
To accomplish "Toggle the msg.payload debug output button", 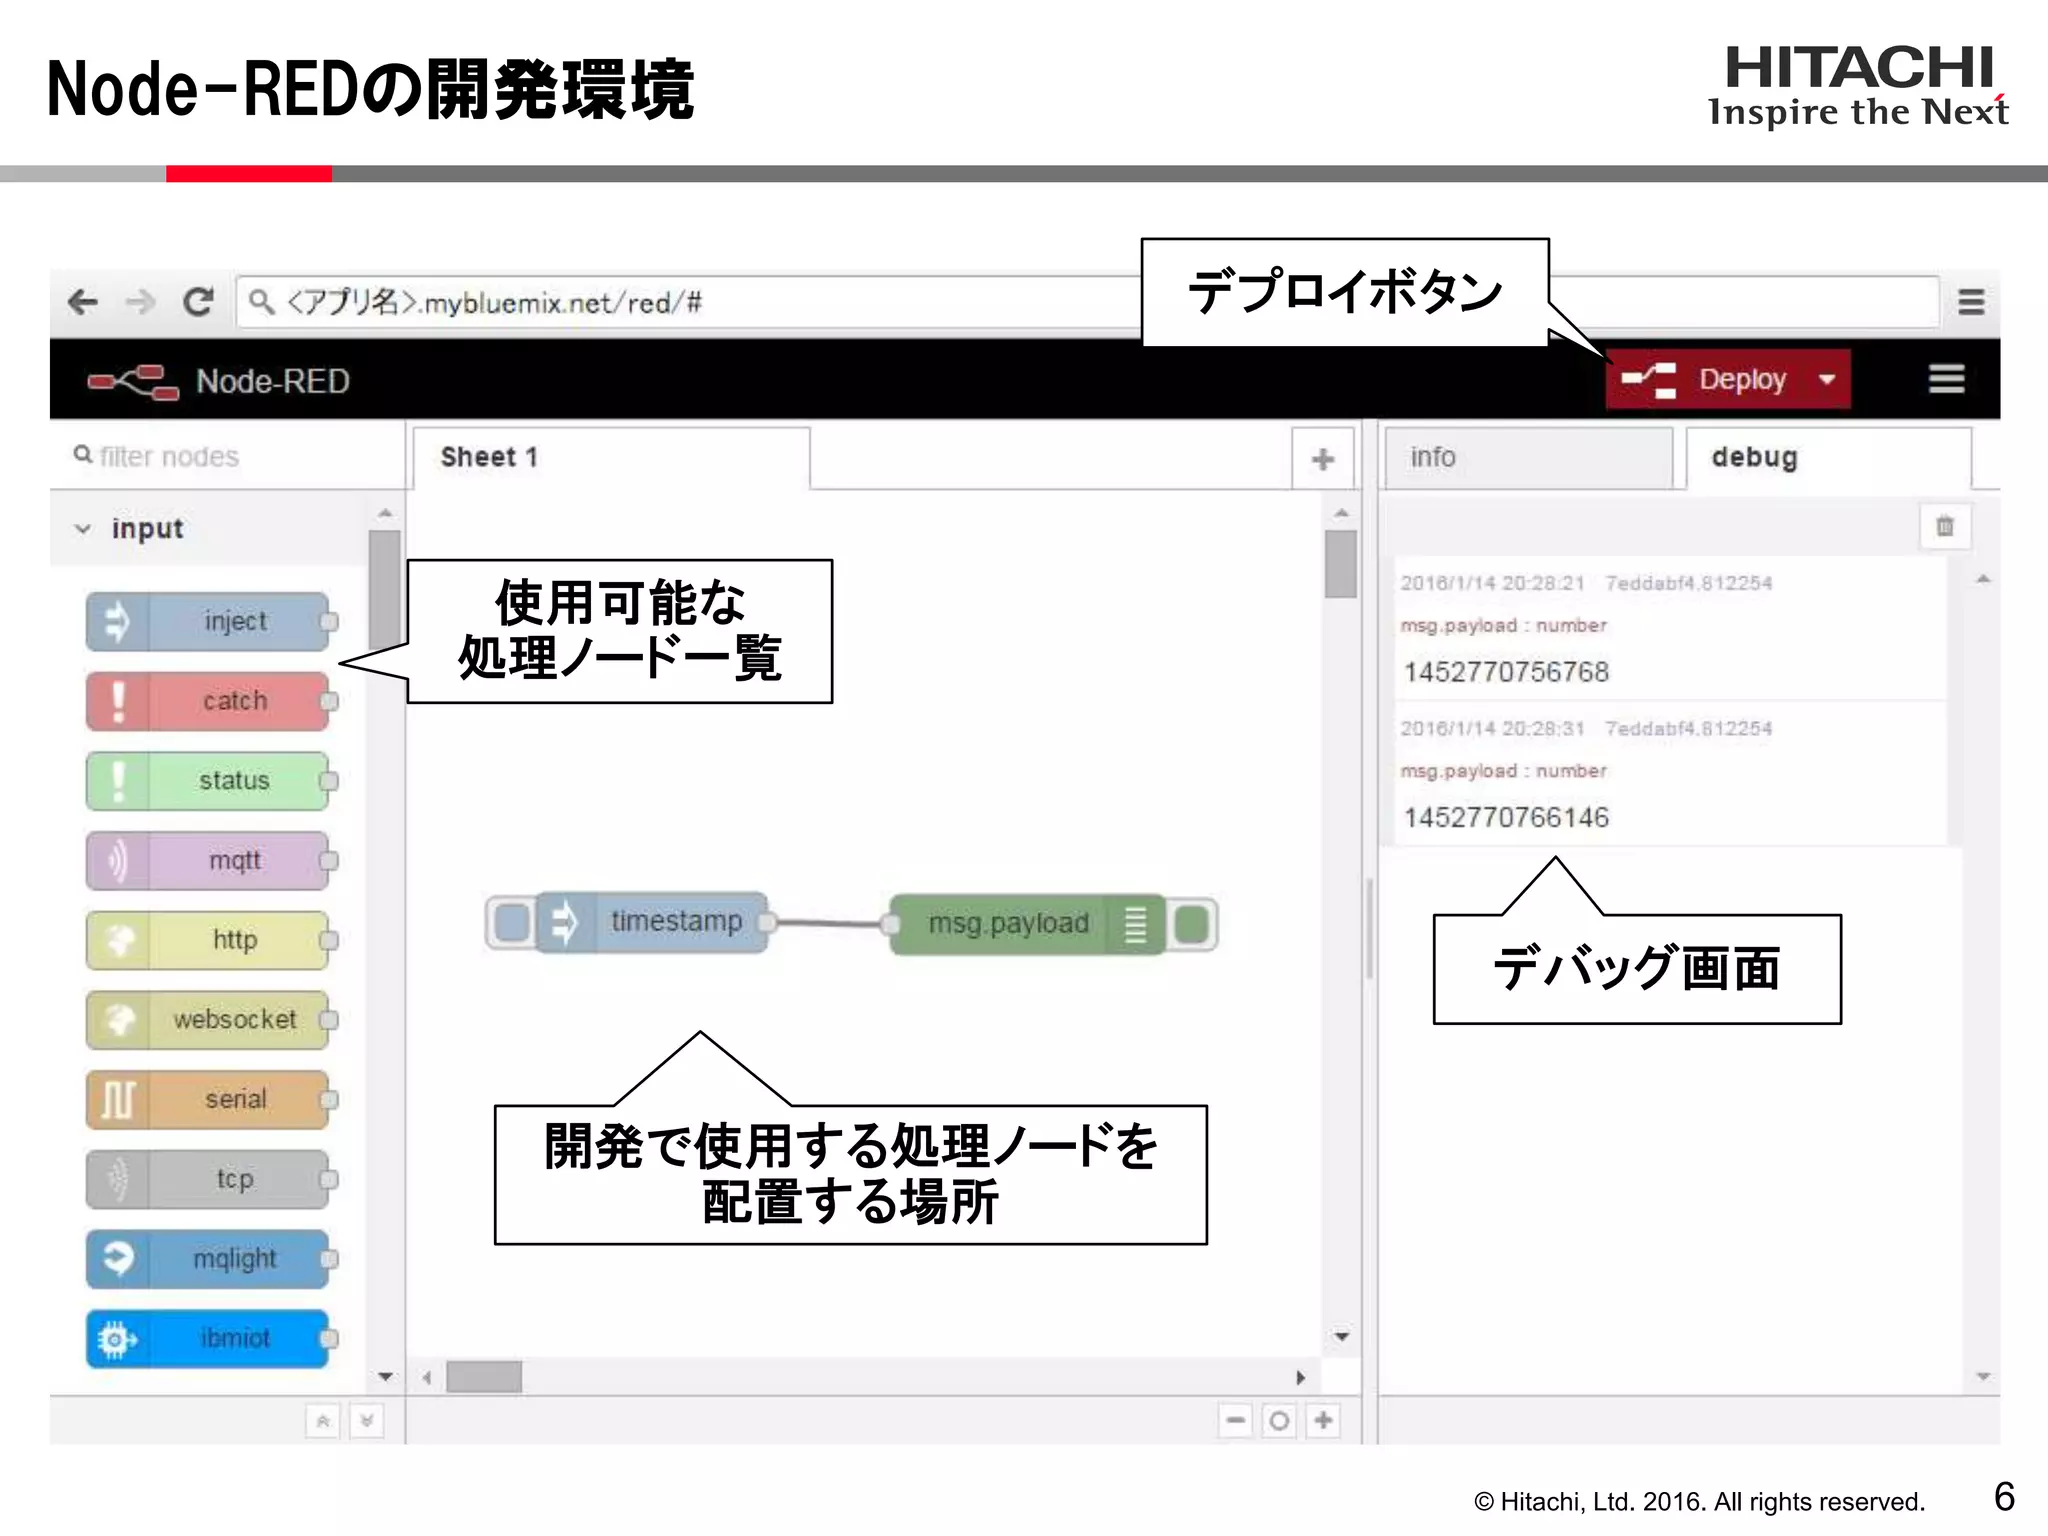I will point(1191,924).
